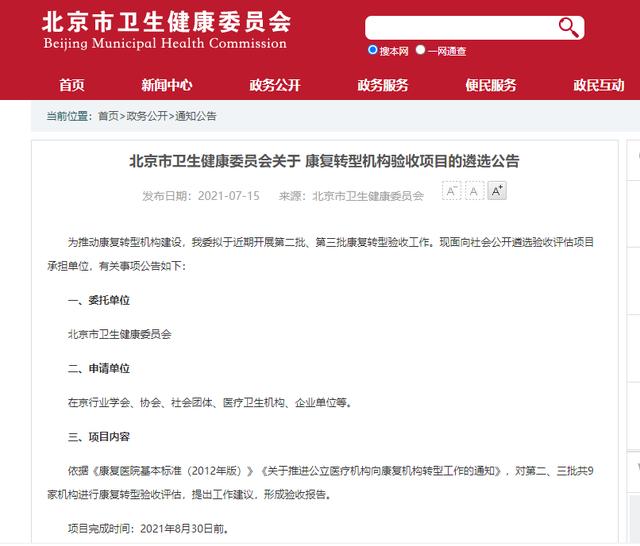Go to 政务公开 in the breadcrumb
Screen dimensions: 640x546
(147, 116)
